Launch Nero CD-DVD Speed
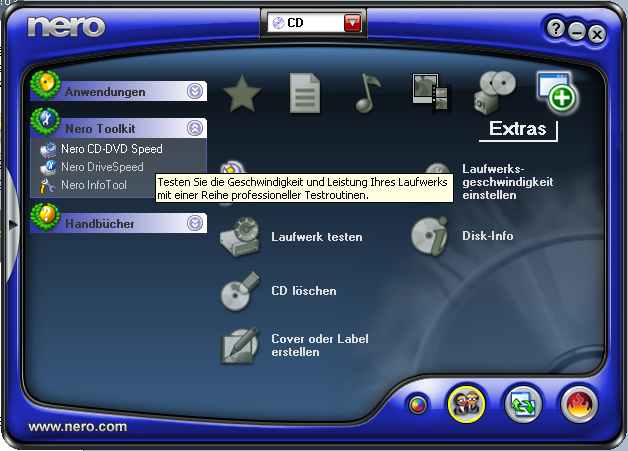This screenshot has width=628, height=451. 112,149
